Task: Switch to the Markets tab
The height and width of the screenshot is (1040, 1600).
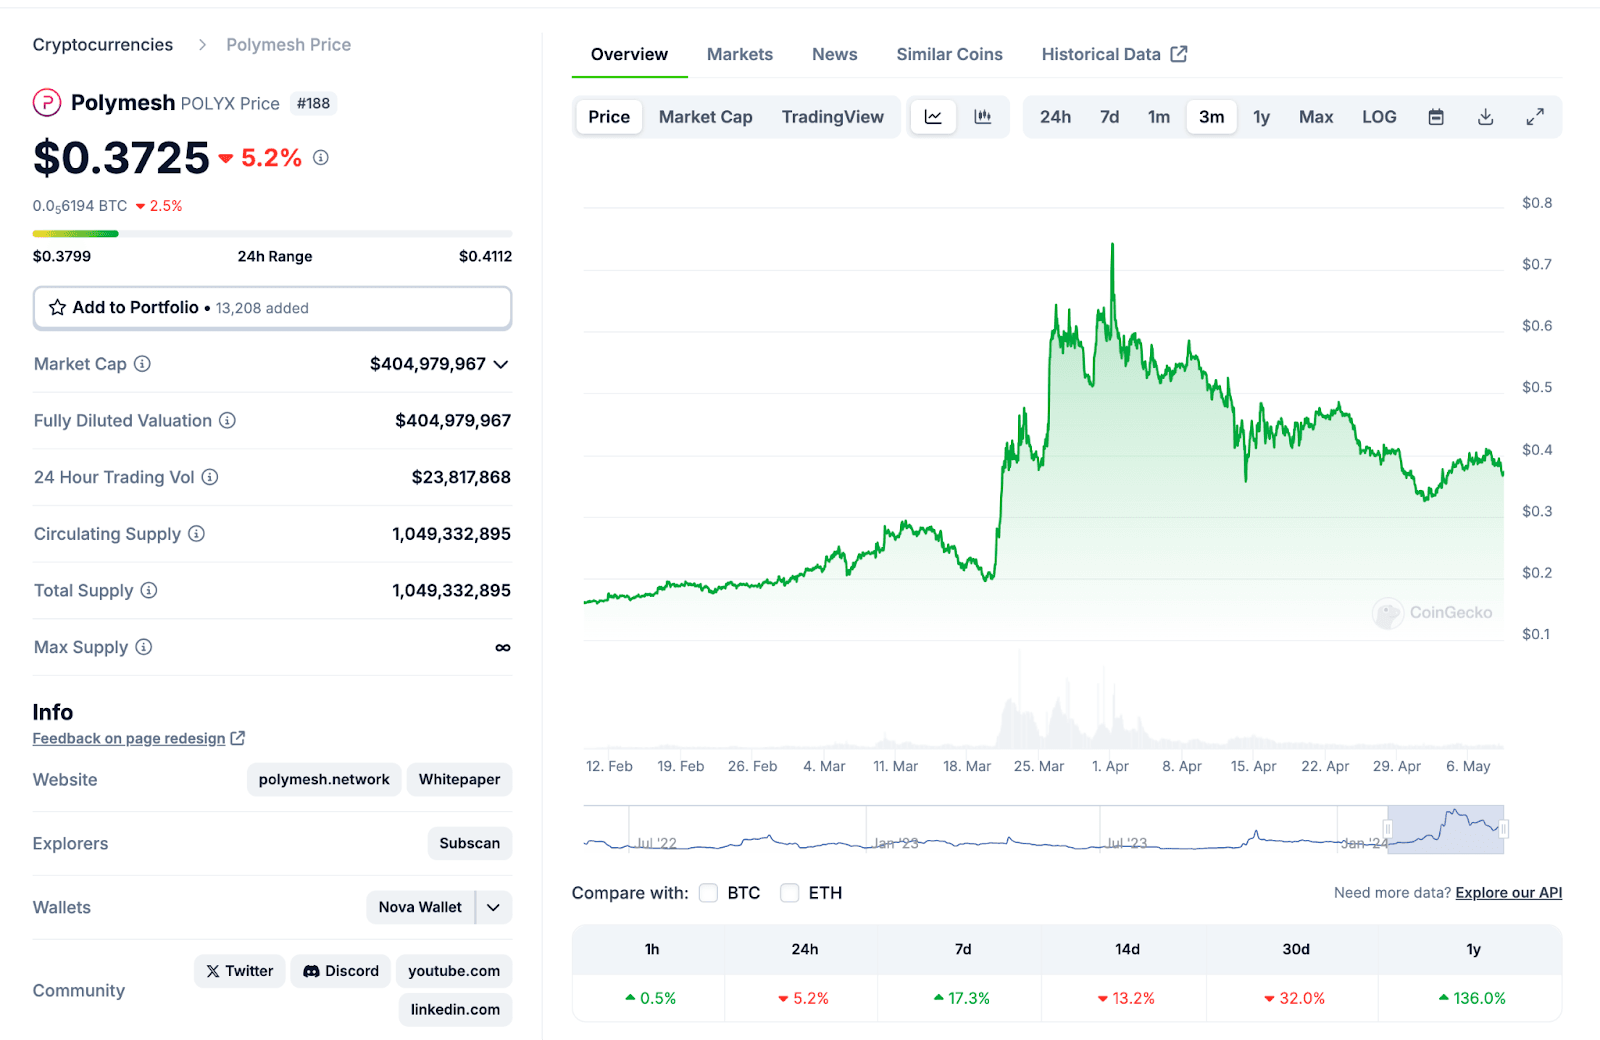Action: 739,54
